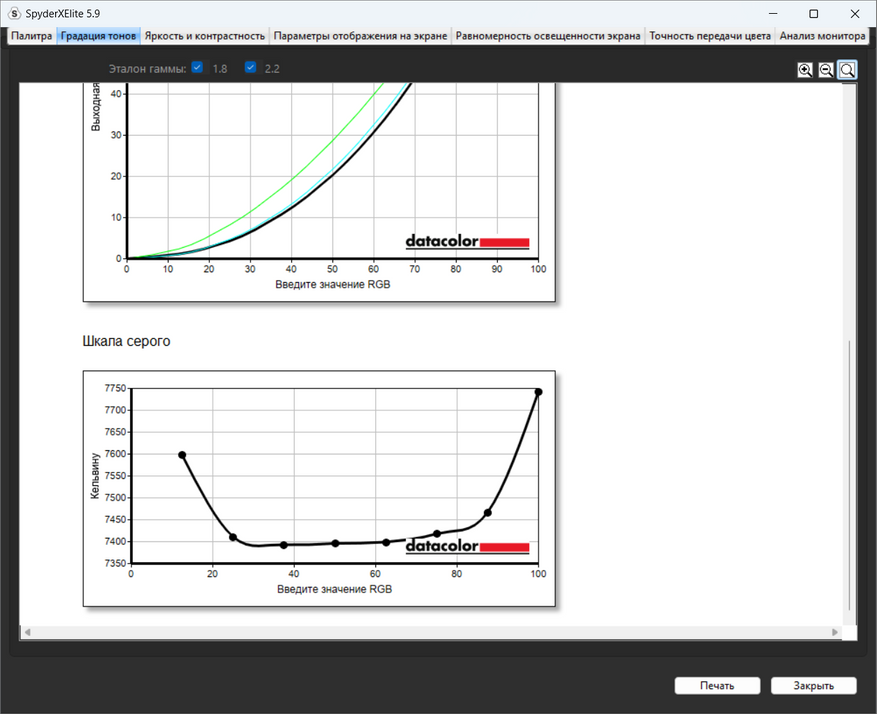877x714 pixels.
Task: Click the datacolor logo on gamma chart
Action: click(x=467, y=242)
